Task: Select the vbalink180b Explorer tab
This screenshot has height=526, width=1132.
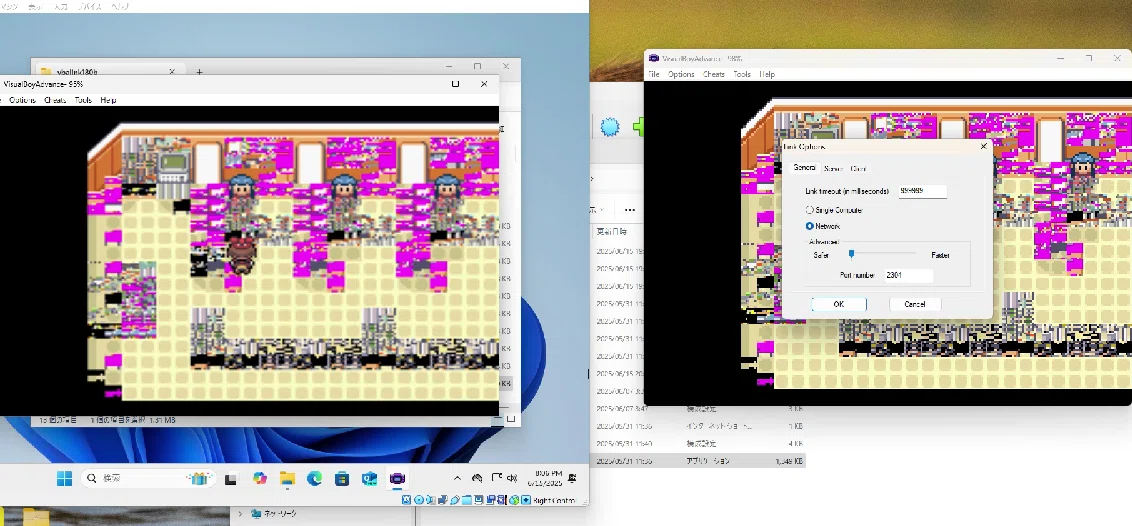Action: pos(108,71)
